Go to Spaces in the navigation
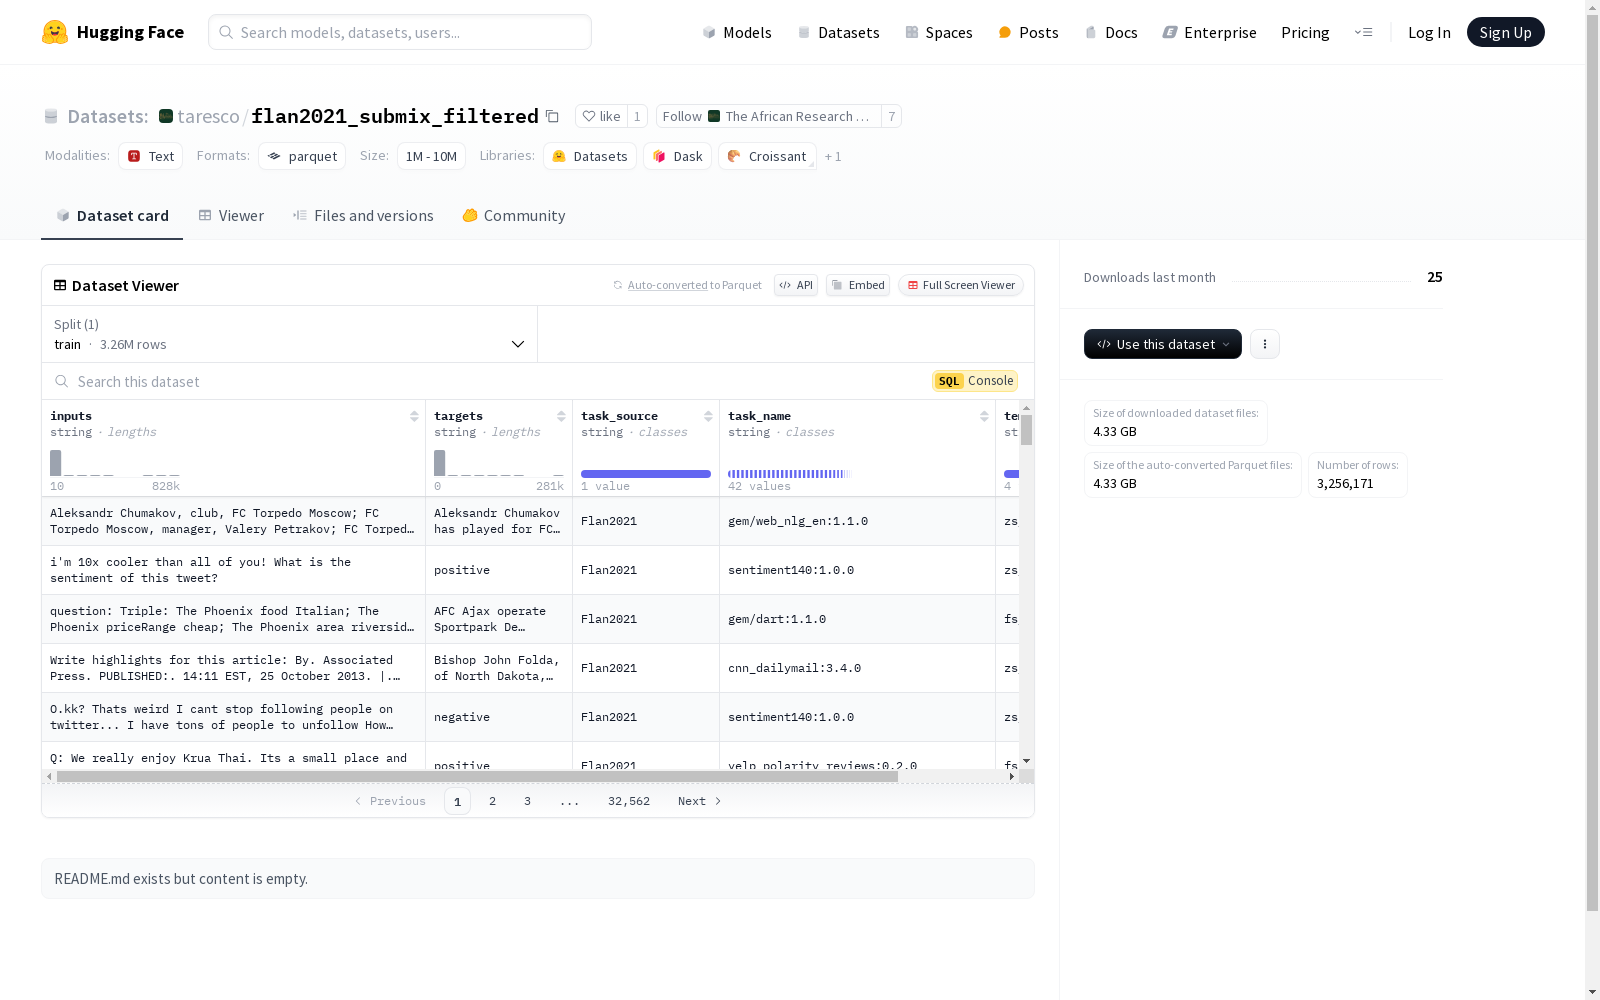This screenshot has width=1600, height=1000. pyautogui.click(x=939, y=32)
